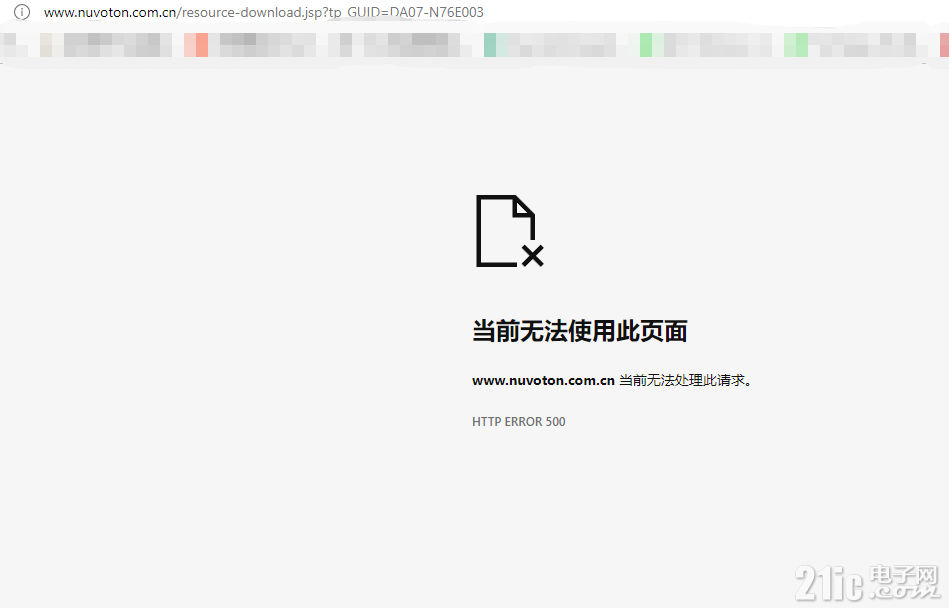
Task: Click the heading 当前无法使用此页面
Action: point(579,331)
